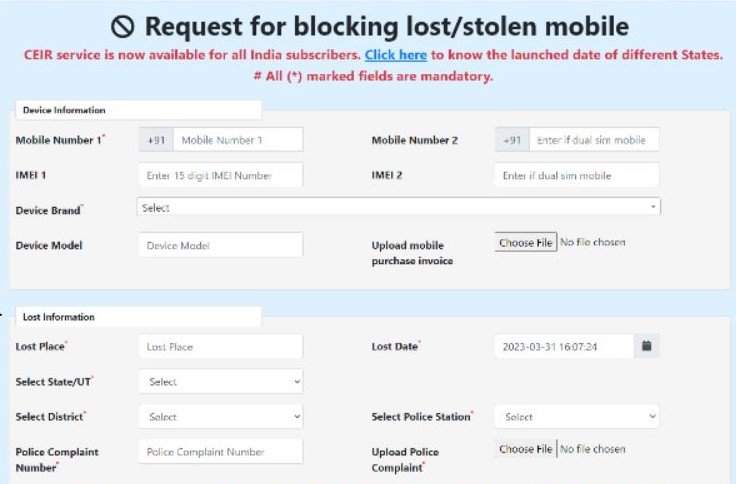Image resolution: width=736 pixels, height=484 pixels.
Task: Click the IMEI 2 input box
Action: (x=576, y=175)
